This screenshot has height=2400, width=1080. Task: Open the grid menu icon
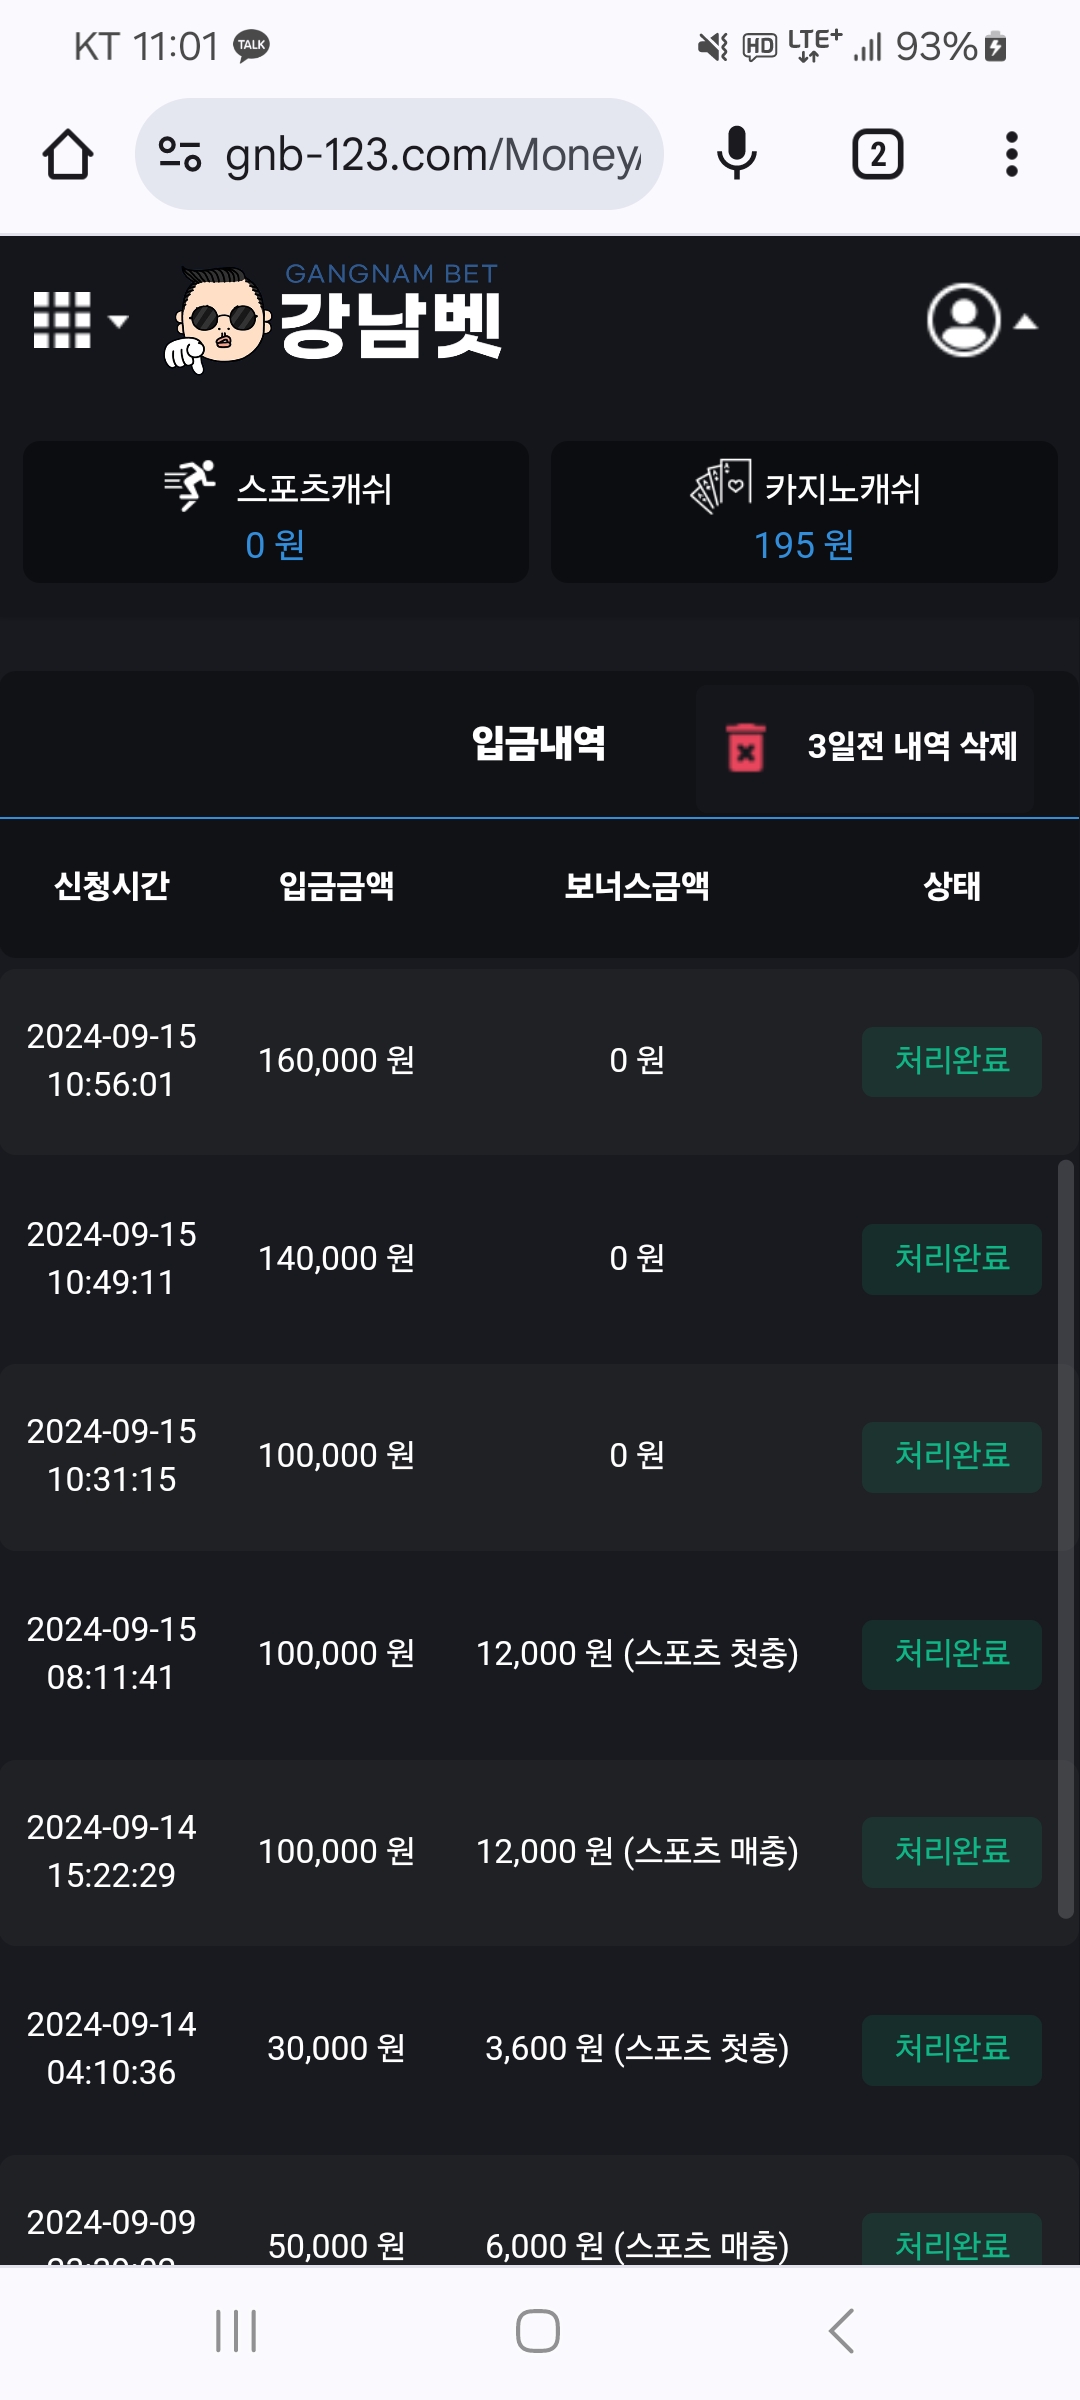coord(62,321)
